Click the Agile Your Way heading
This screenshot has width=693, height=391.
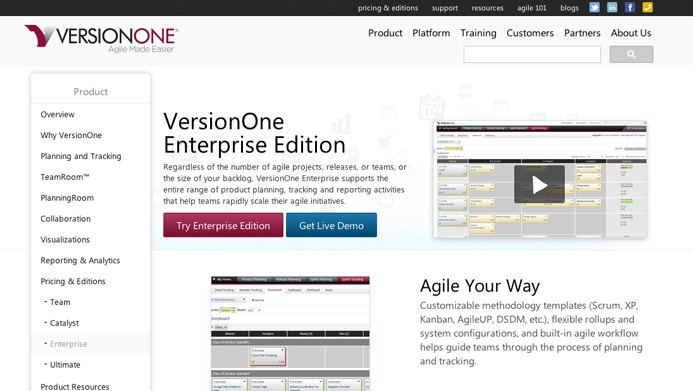click(x=480, y=286)
